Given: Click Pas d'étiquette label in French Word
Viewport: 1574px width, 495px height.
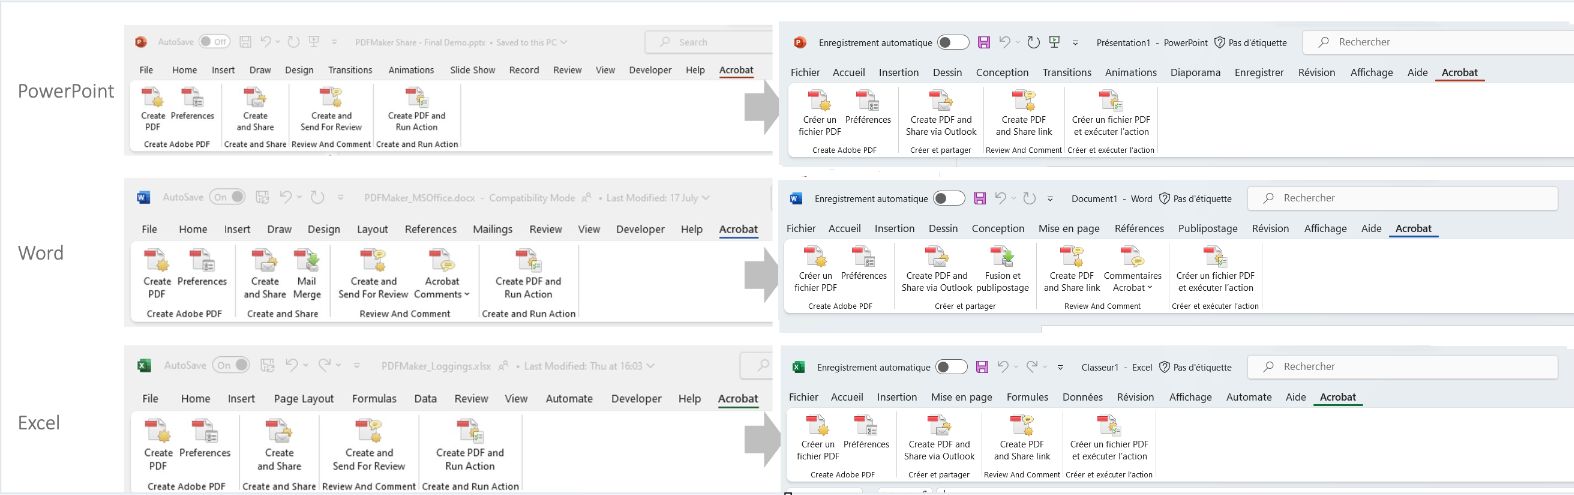Looking at the screenshot, I should [x=1195, y=199].
